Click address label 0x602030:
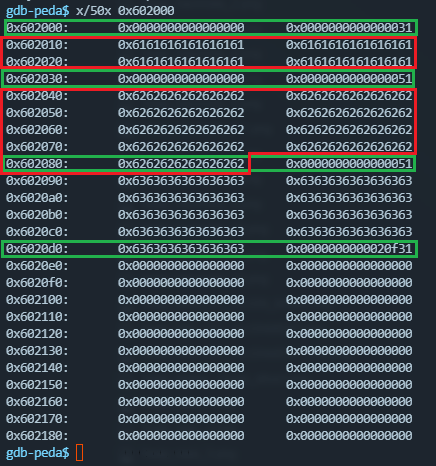This screenshot has height=466, width=436. [x=37, y=79]
